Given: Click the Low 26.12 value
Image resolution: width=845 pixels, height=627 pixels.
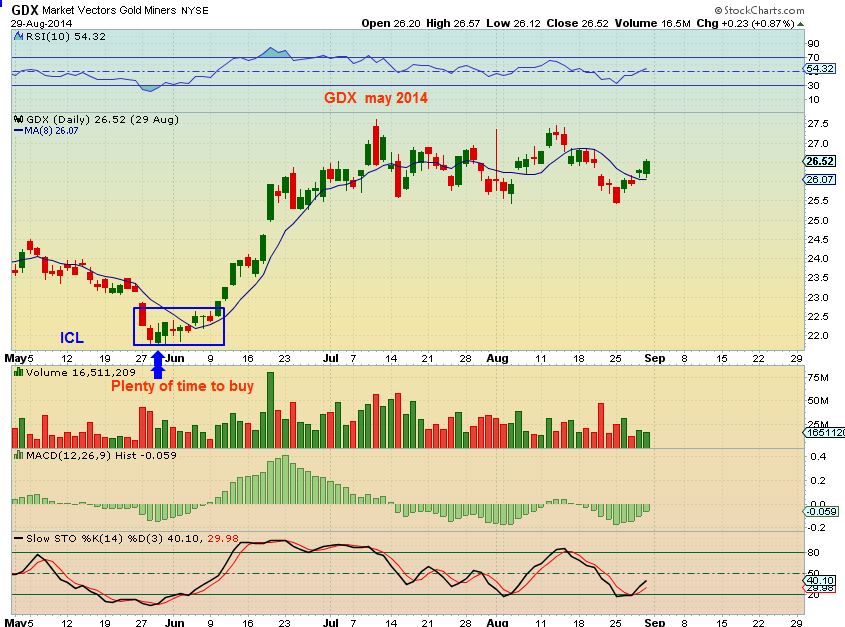Looking at the screenshot, I should pyautogui.click(x=513, y=23).
